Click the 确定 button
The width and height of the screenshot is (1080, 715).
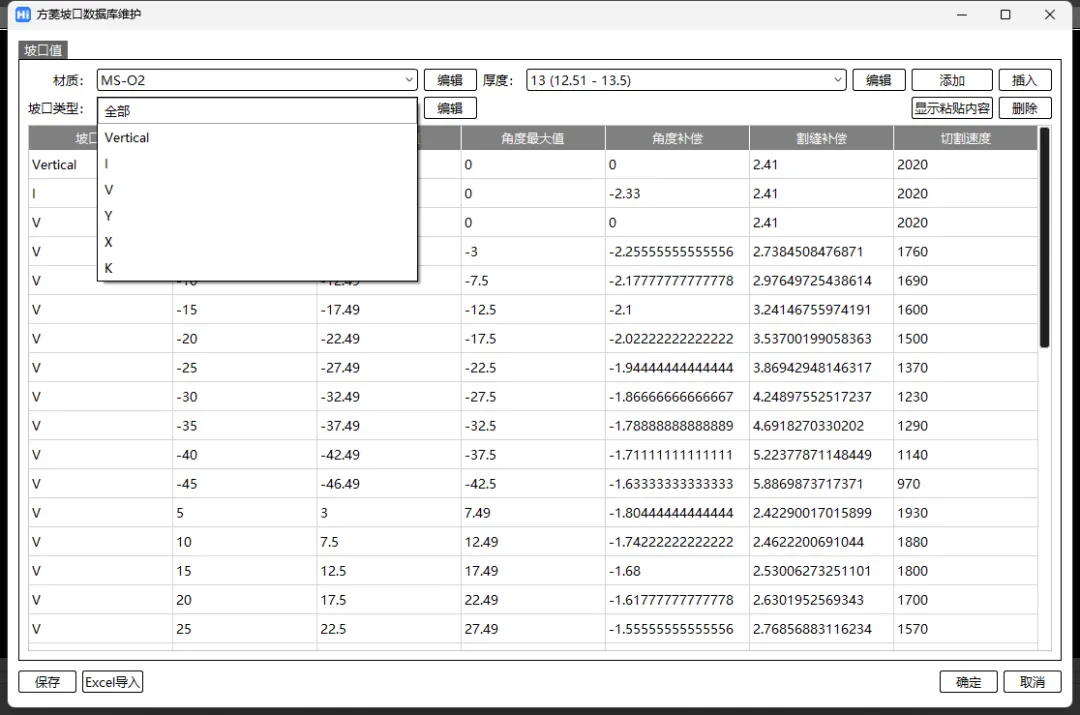[x=968, y=682]
